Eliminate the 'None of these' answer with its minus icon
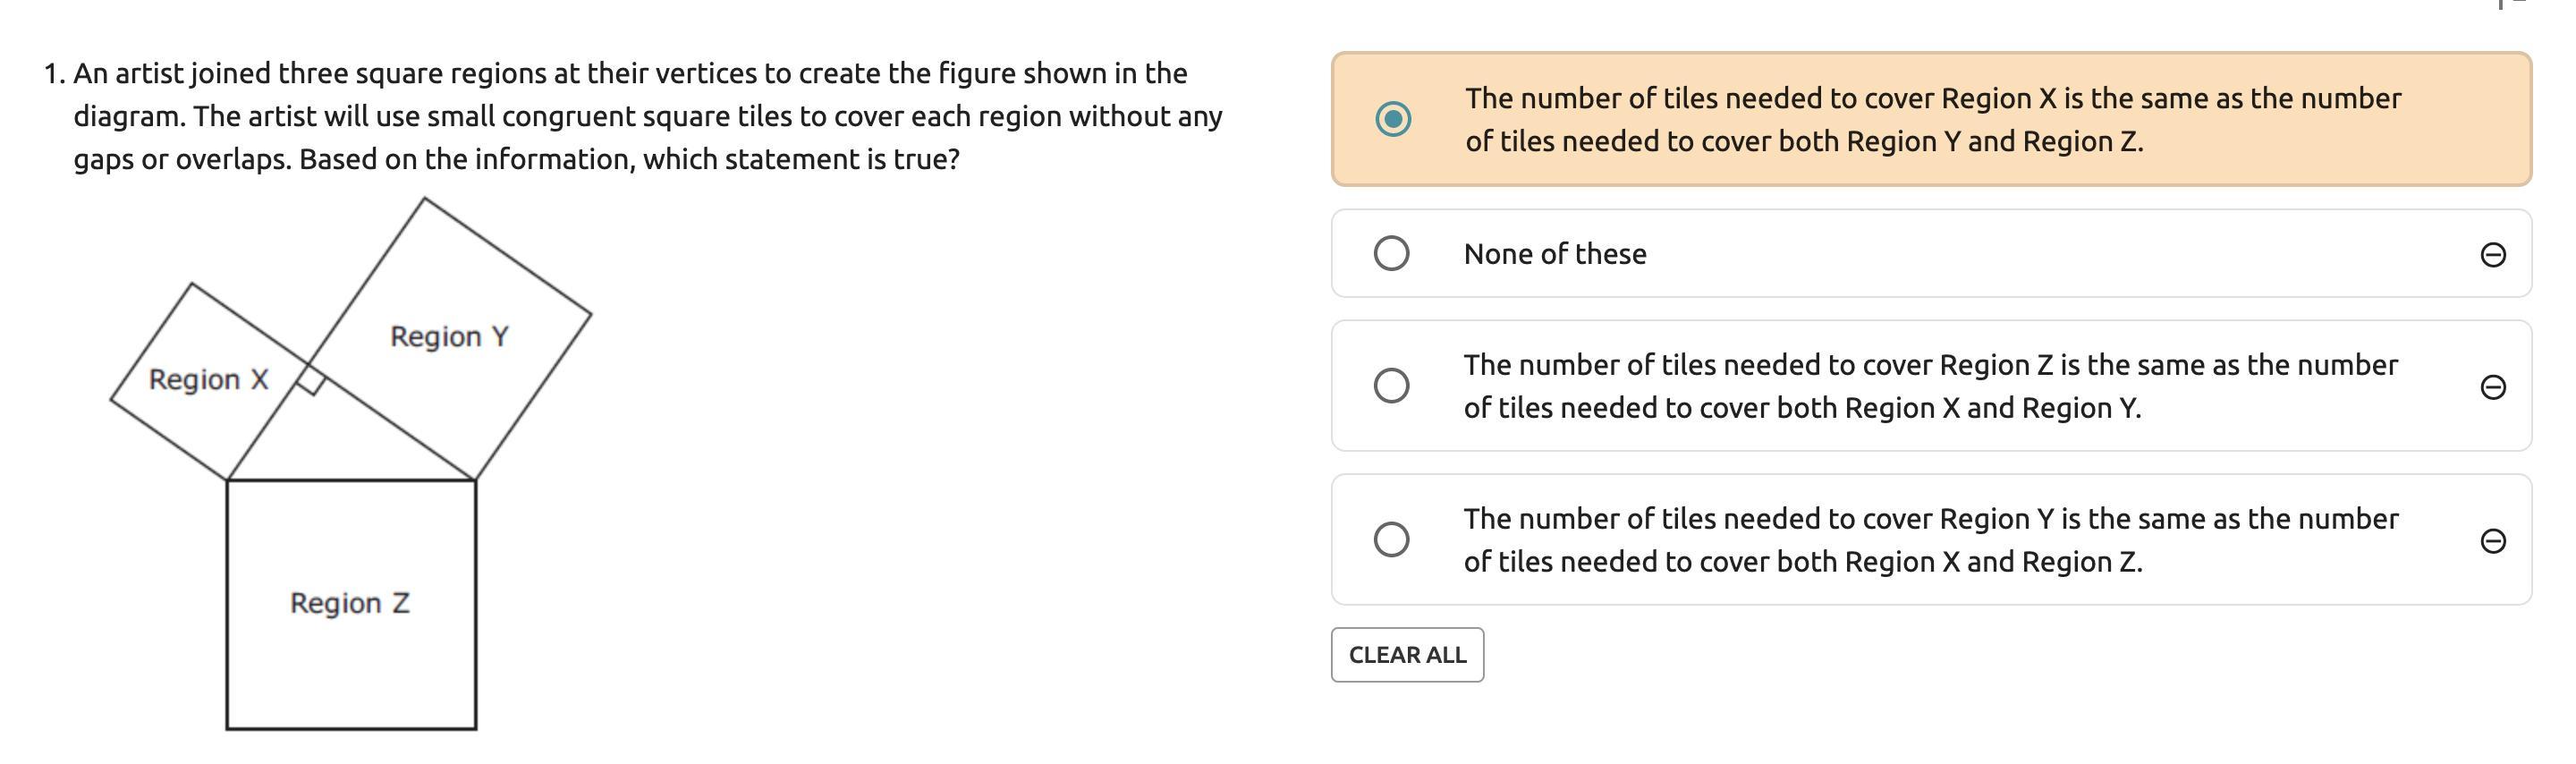Image resolution: width=2576 pixels, height=764 pixels. [x=2492, y=255]
